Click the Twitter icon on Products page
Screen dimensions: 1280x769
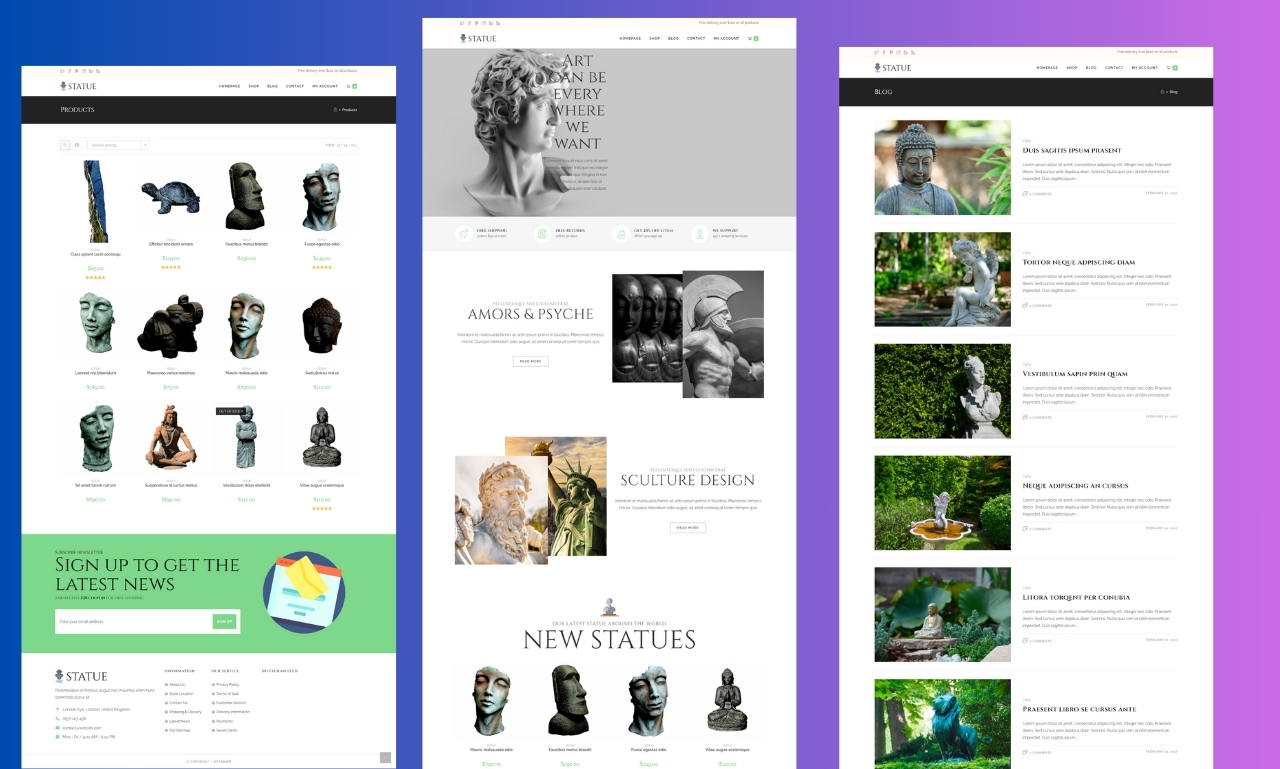(62, 71)
